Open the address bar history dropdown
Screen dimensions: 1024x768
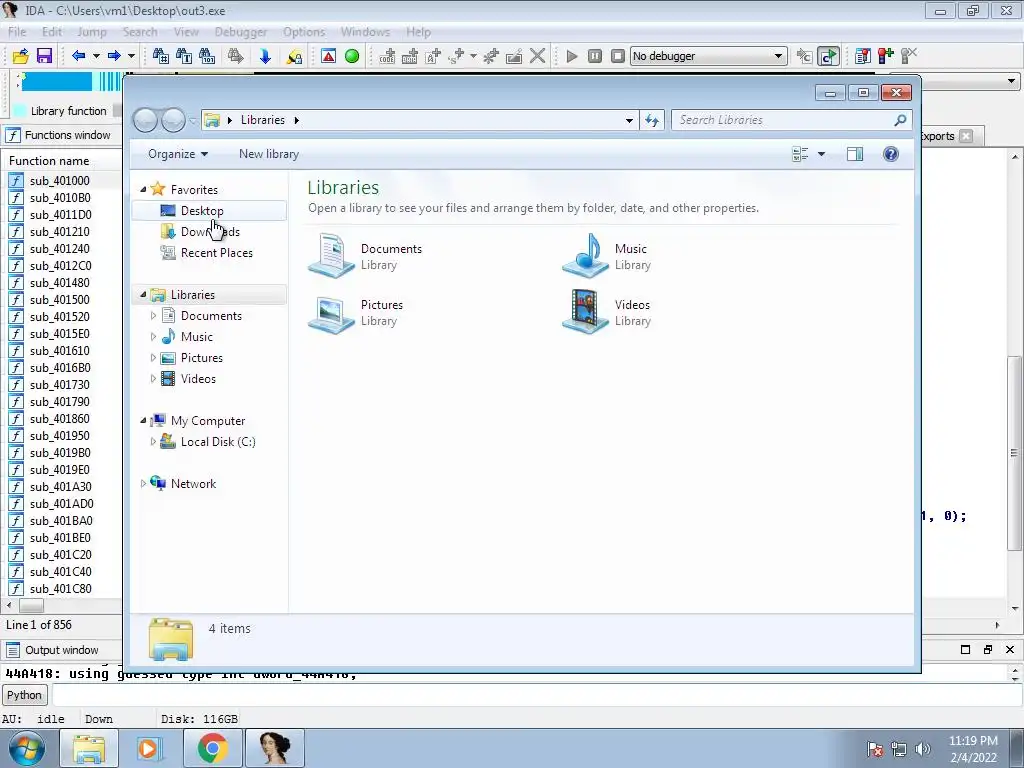[x=629, y=120]
